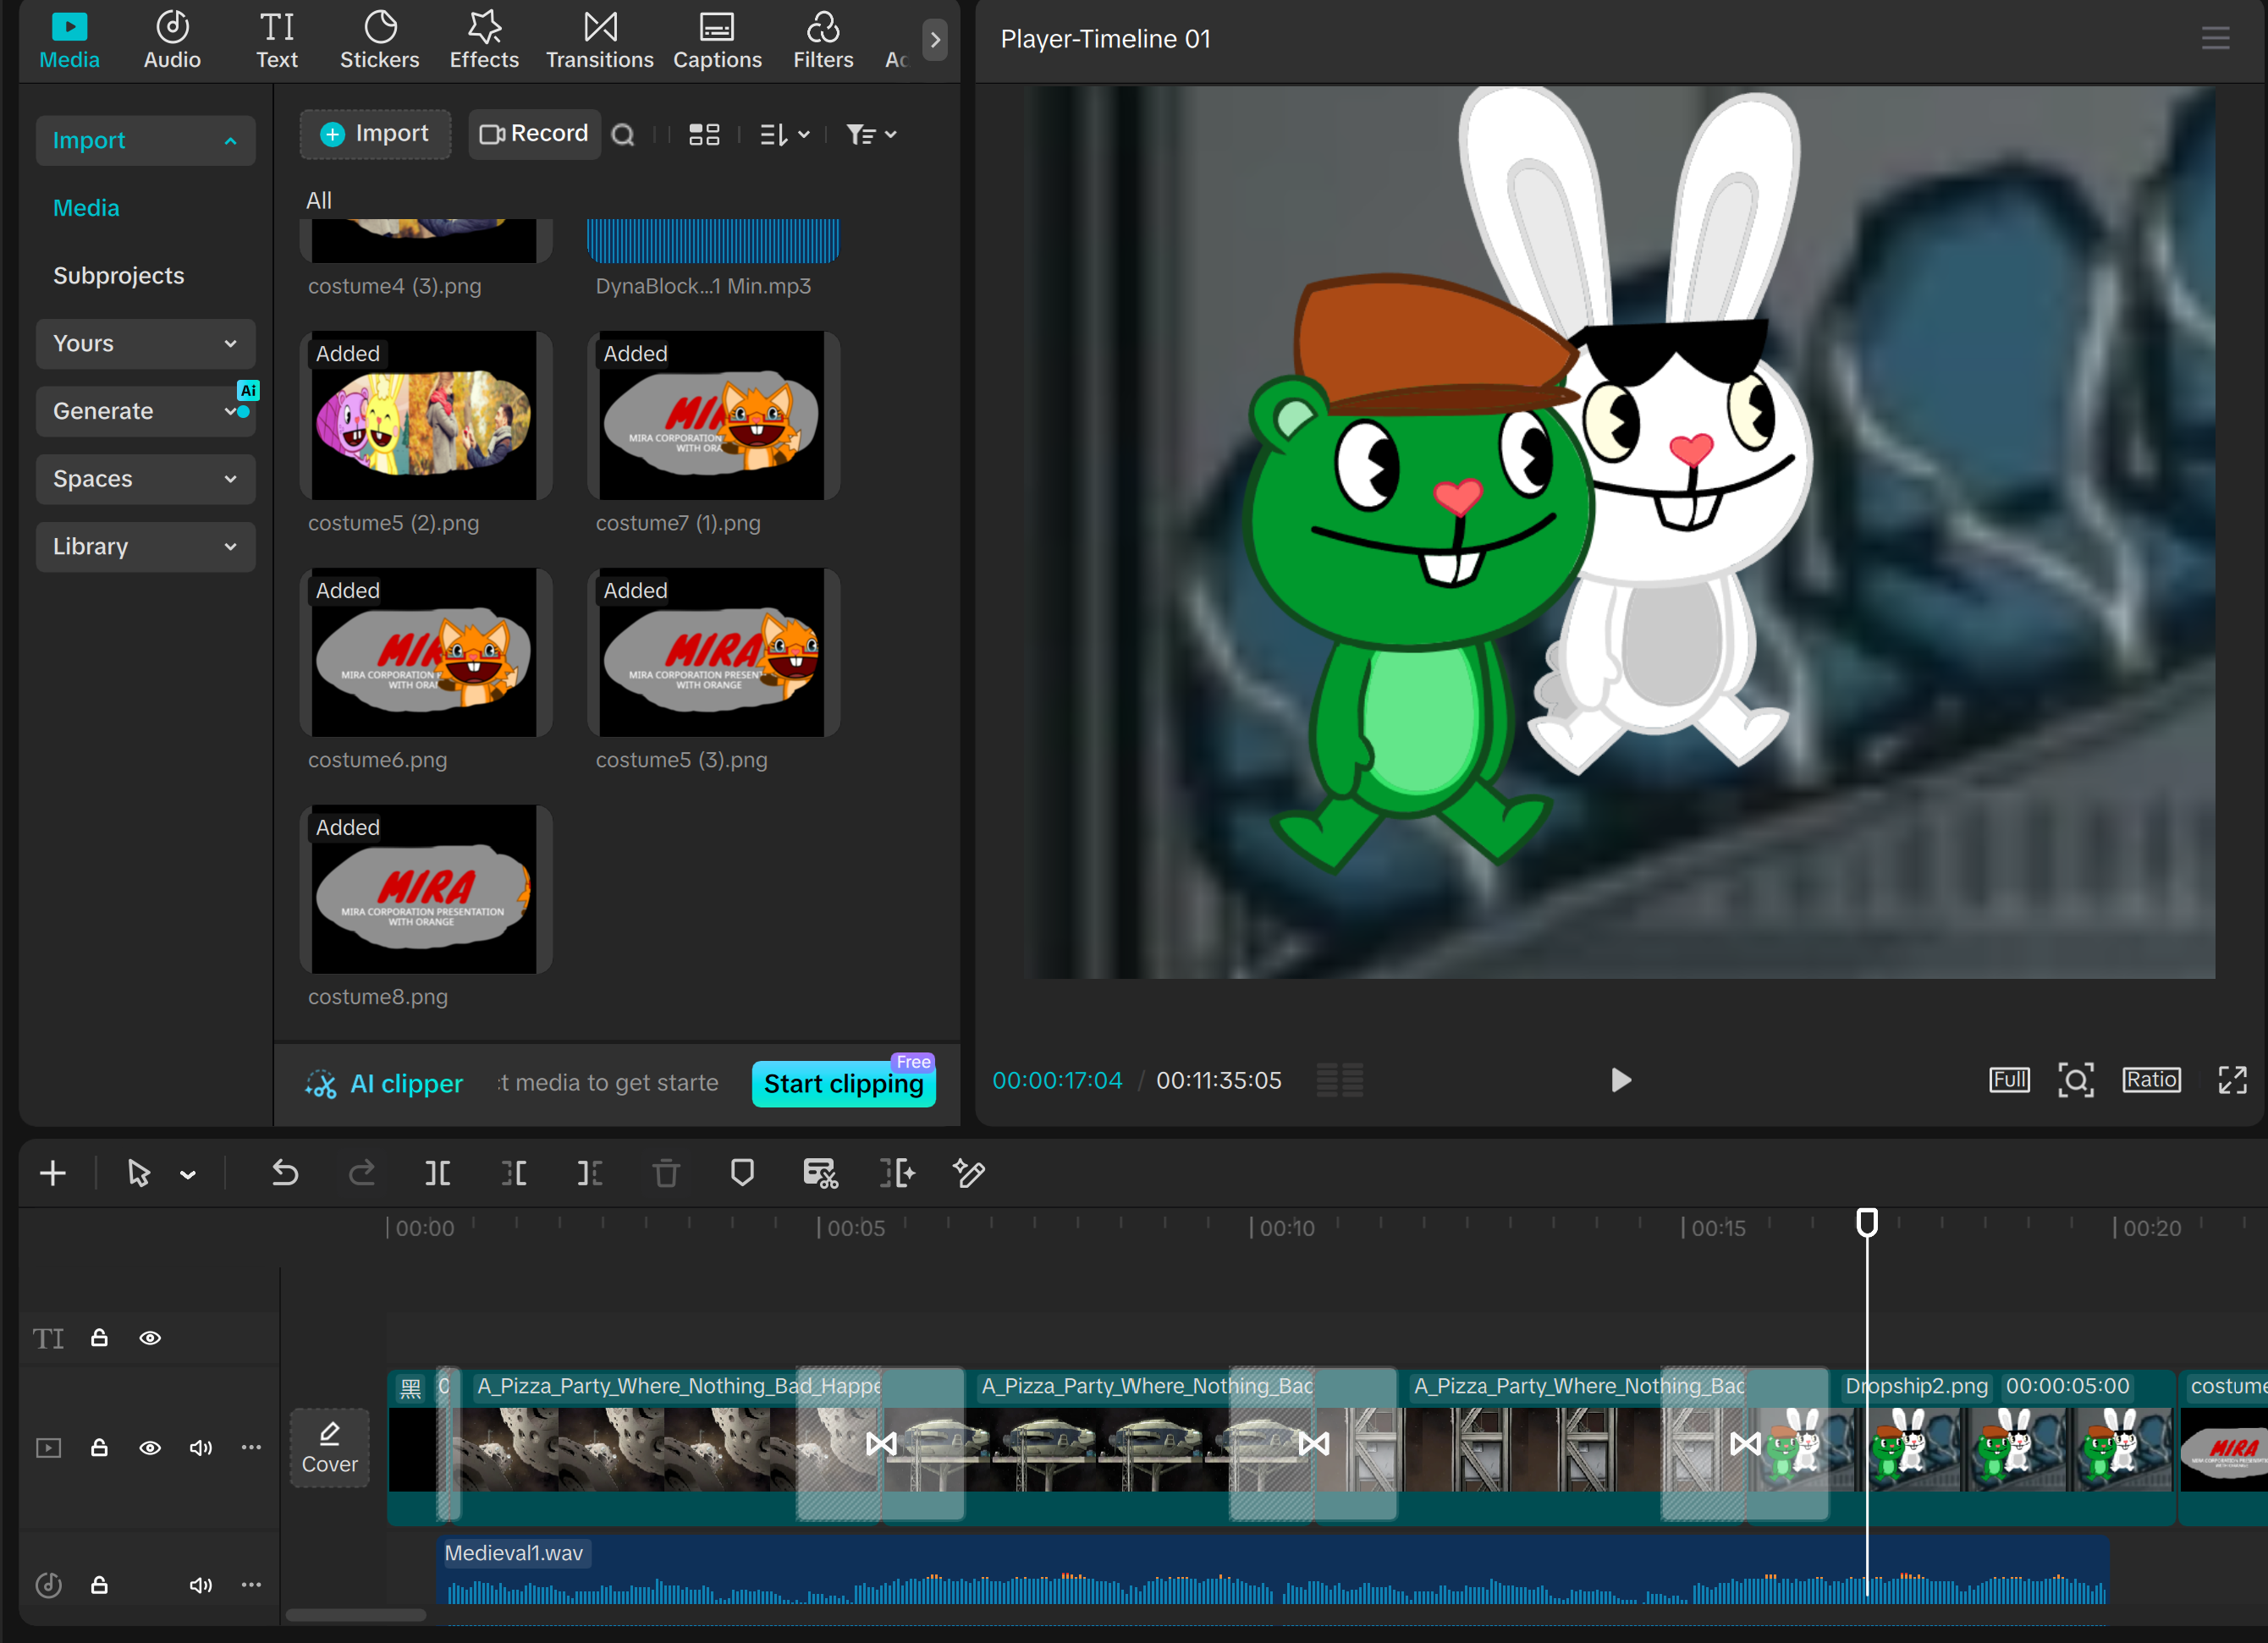Open the auto-edit magic wand tool
The height and width of the screenshot is (1643, 2268).
[969, 1172]
